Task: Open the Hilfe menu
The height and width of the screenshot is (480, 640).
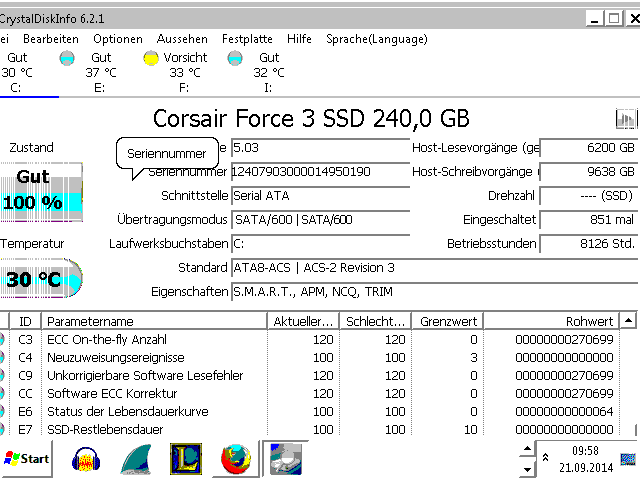Action: (299, 39)
